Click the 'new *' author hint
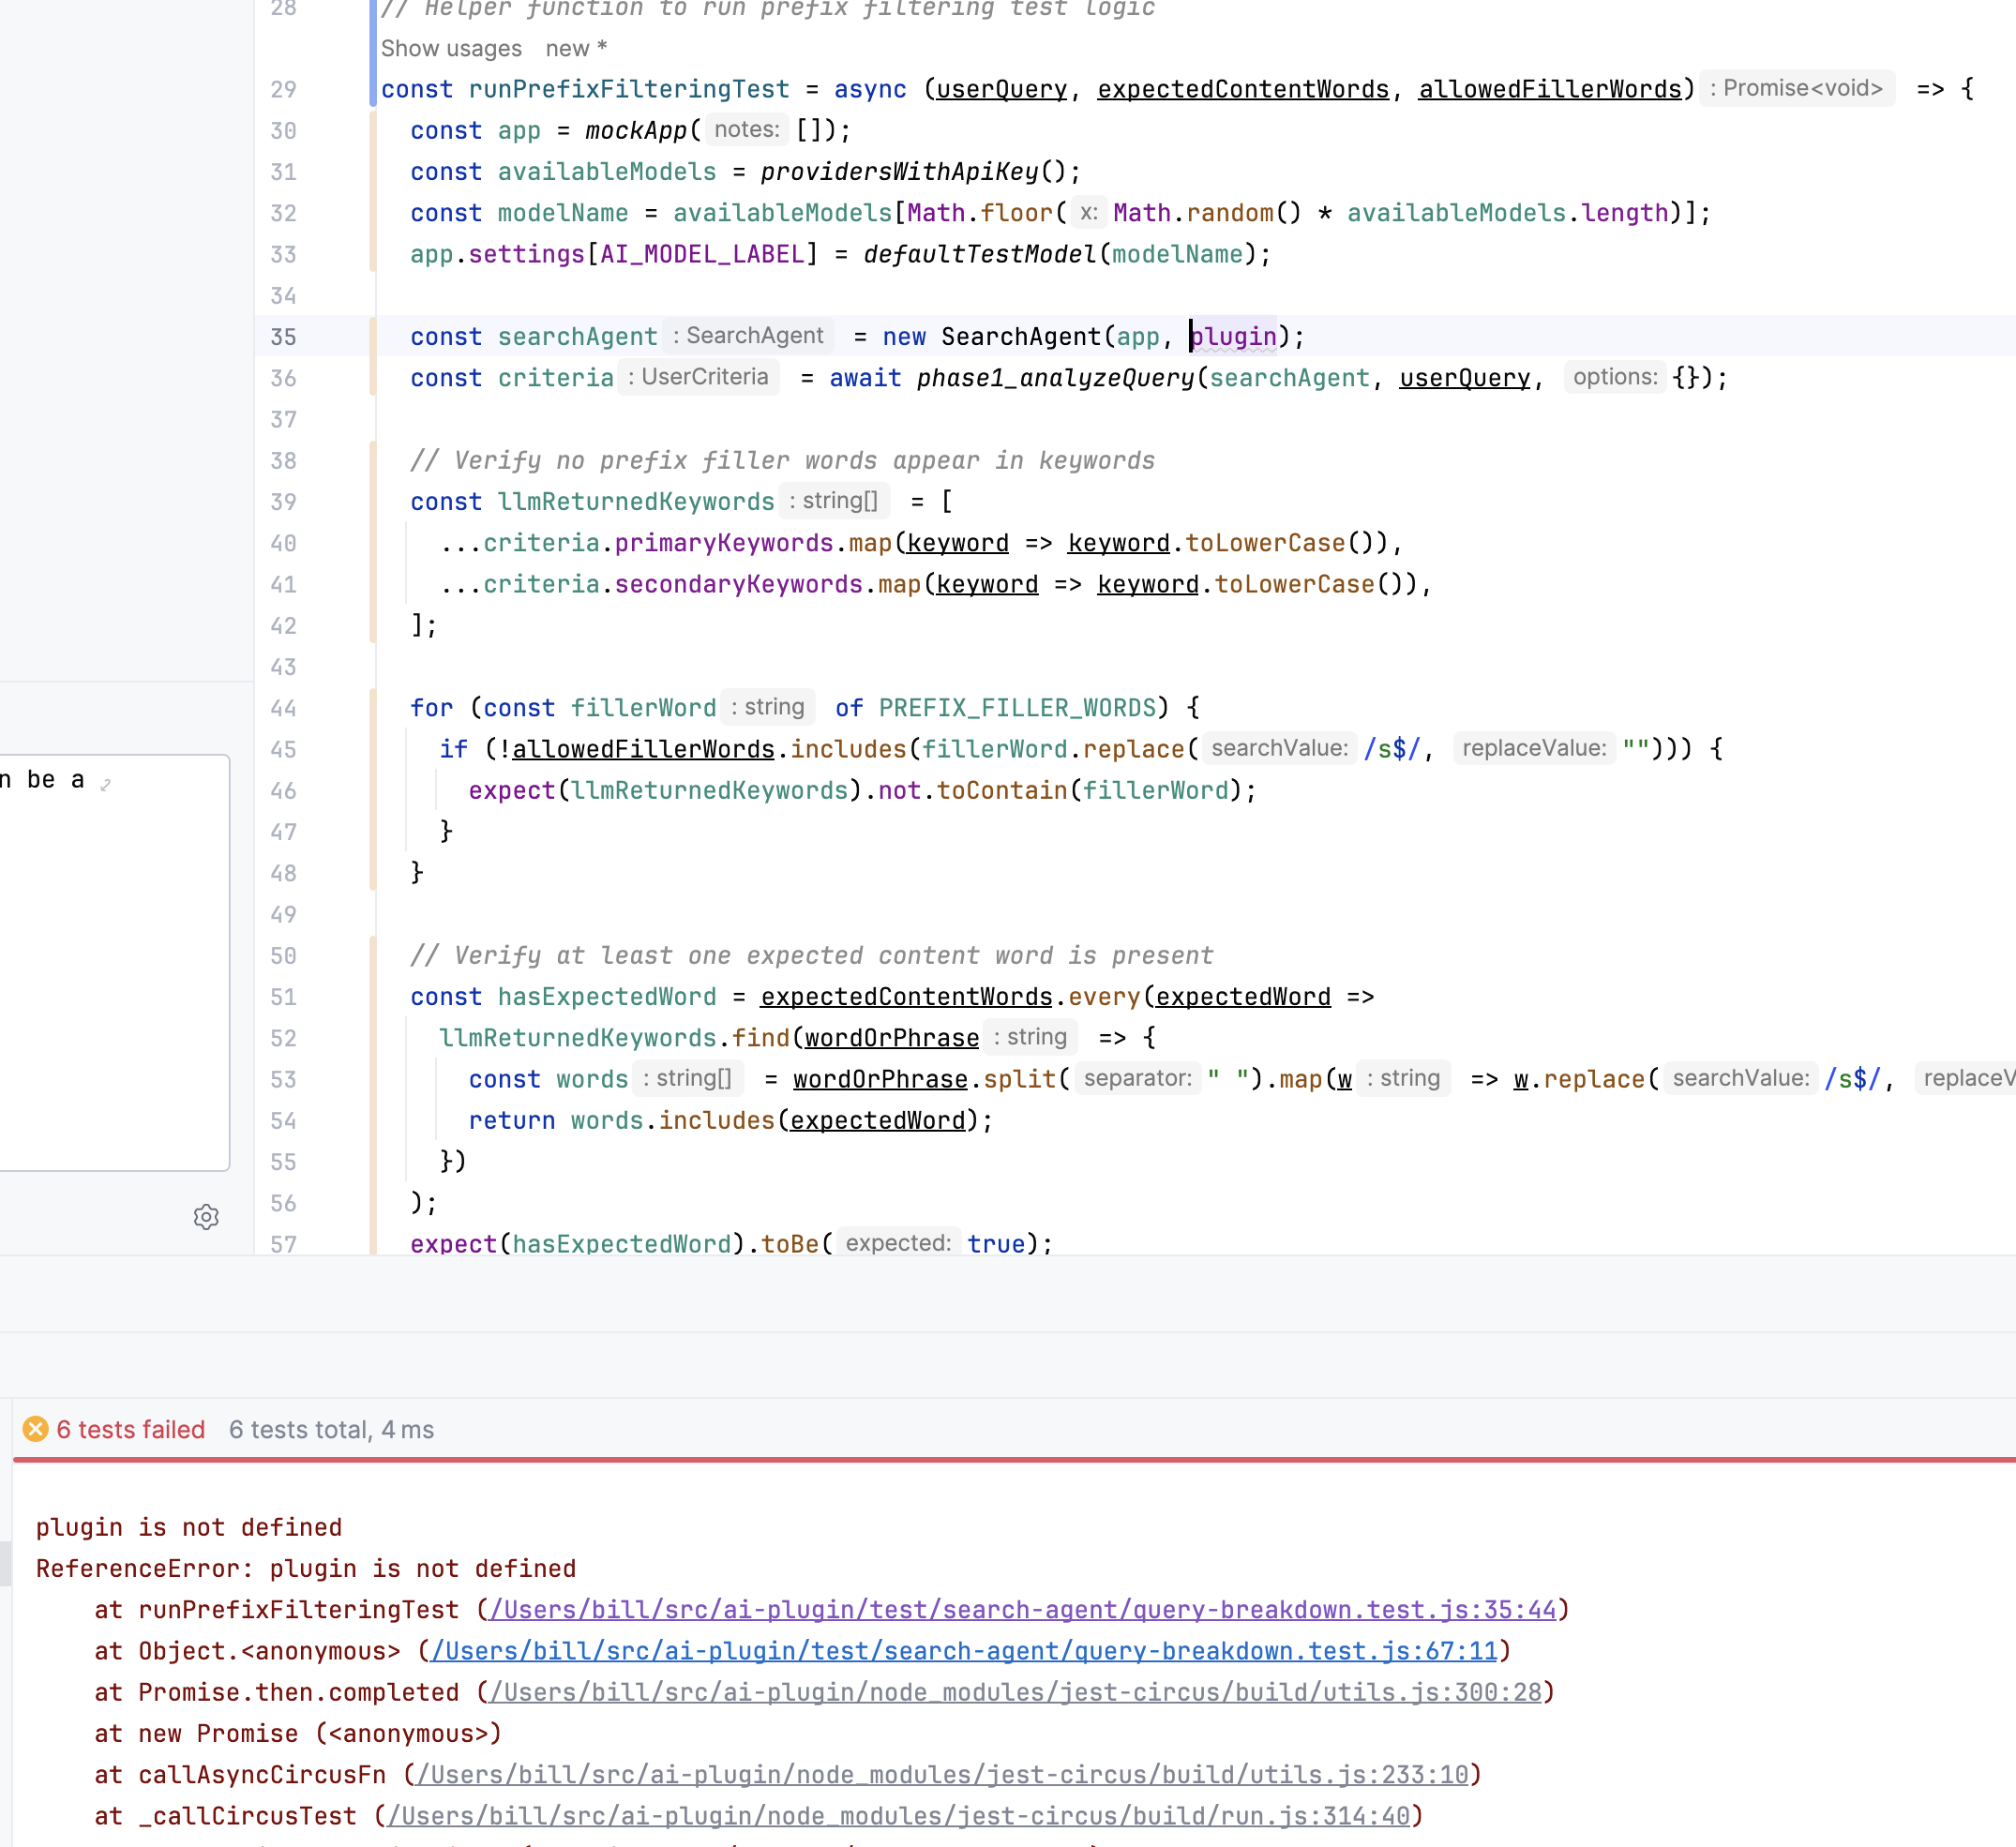 [x=576, y=48]
